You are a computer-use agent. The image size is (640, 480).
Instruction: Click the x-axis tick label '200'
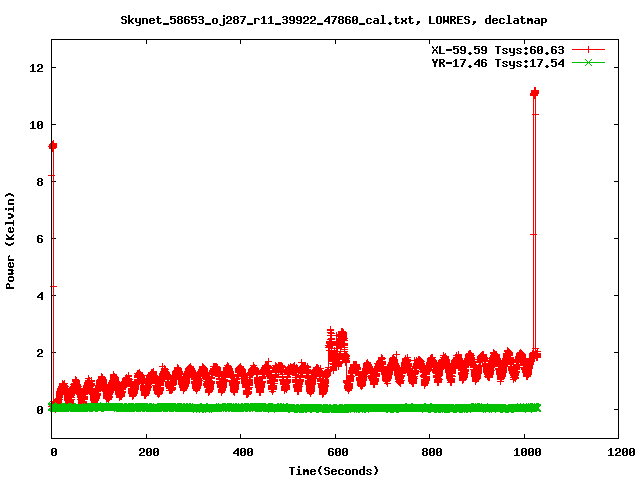148,452
